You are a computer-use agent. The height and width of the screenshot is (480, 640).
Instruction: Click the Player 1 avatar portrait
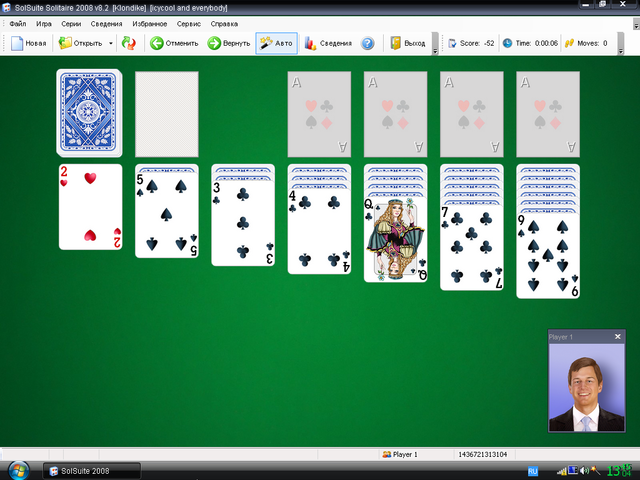[x=587, y=387]
